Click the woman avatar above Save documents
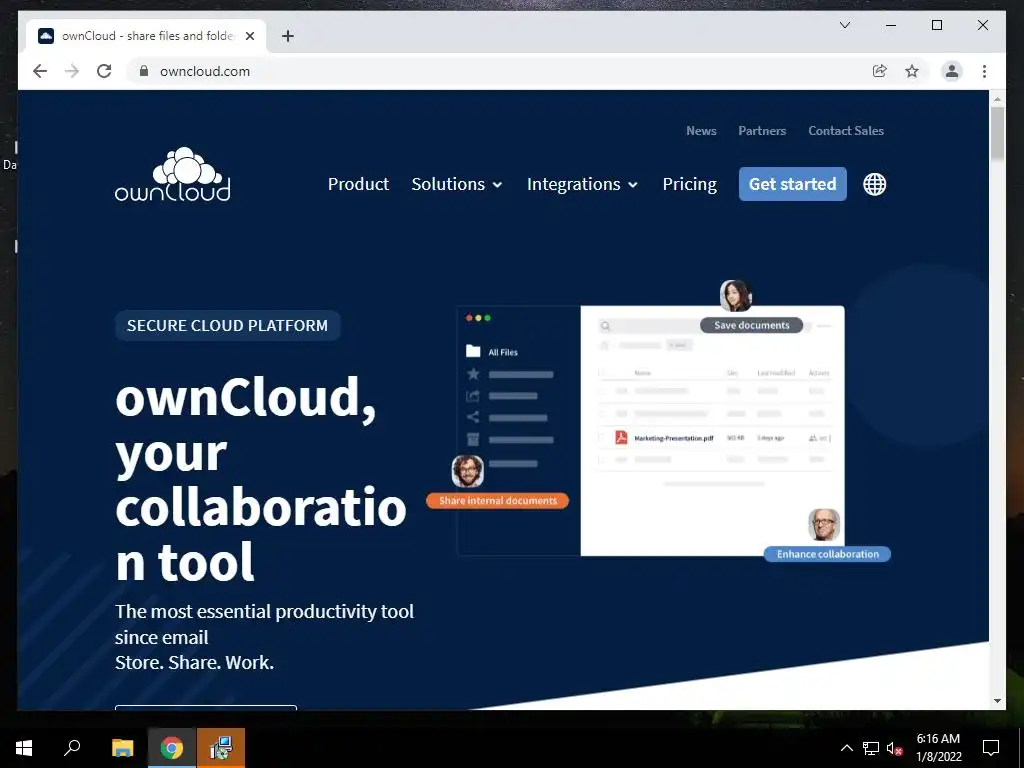The width and height of the screenshot is (1024, 768). tap(735, 296)
